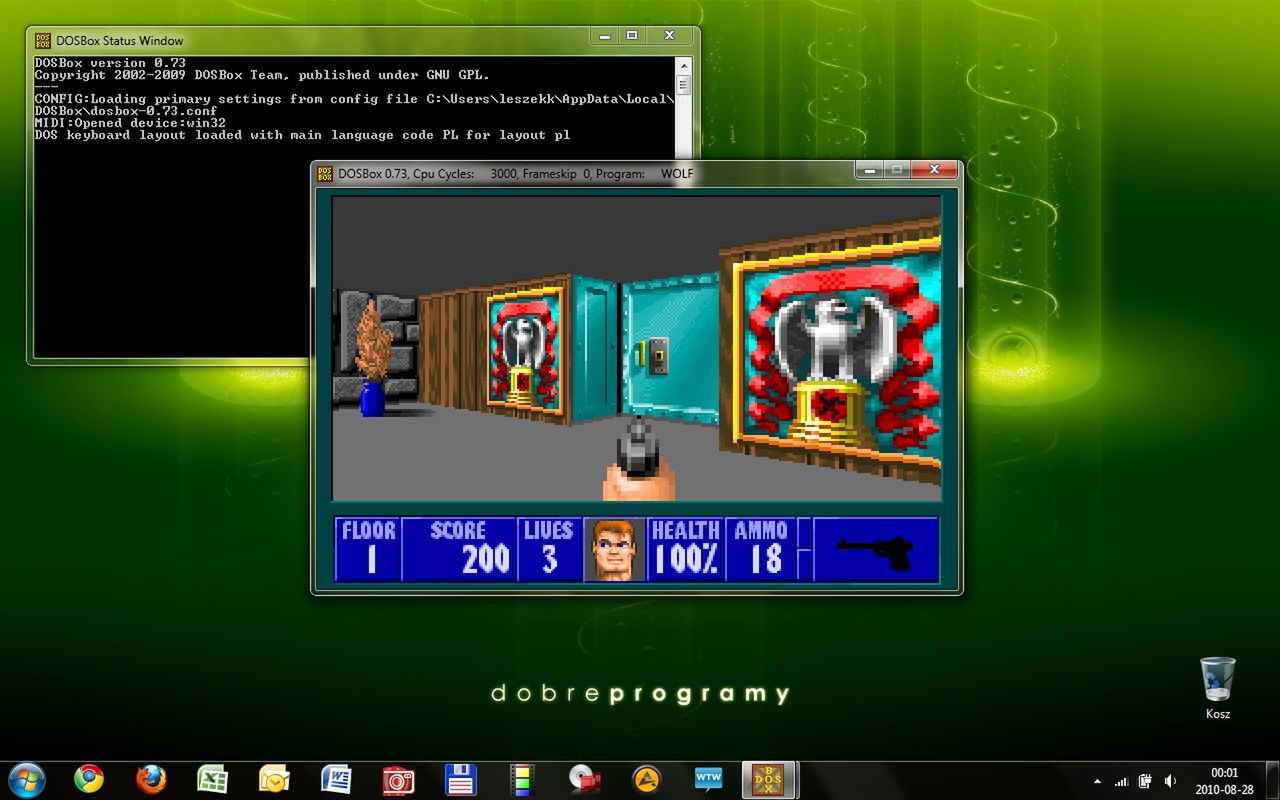Launch Firefox from the taskbar
This screenshot has height=800, width=1280.
[151, 779]
